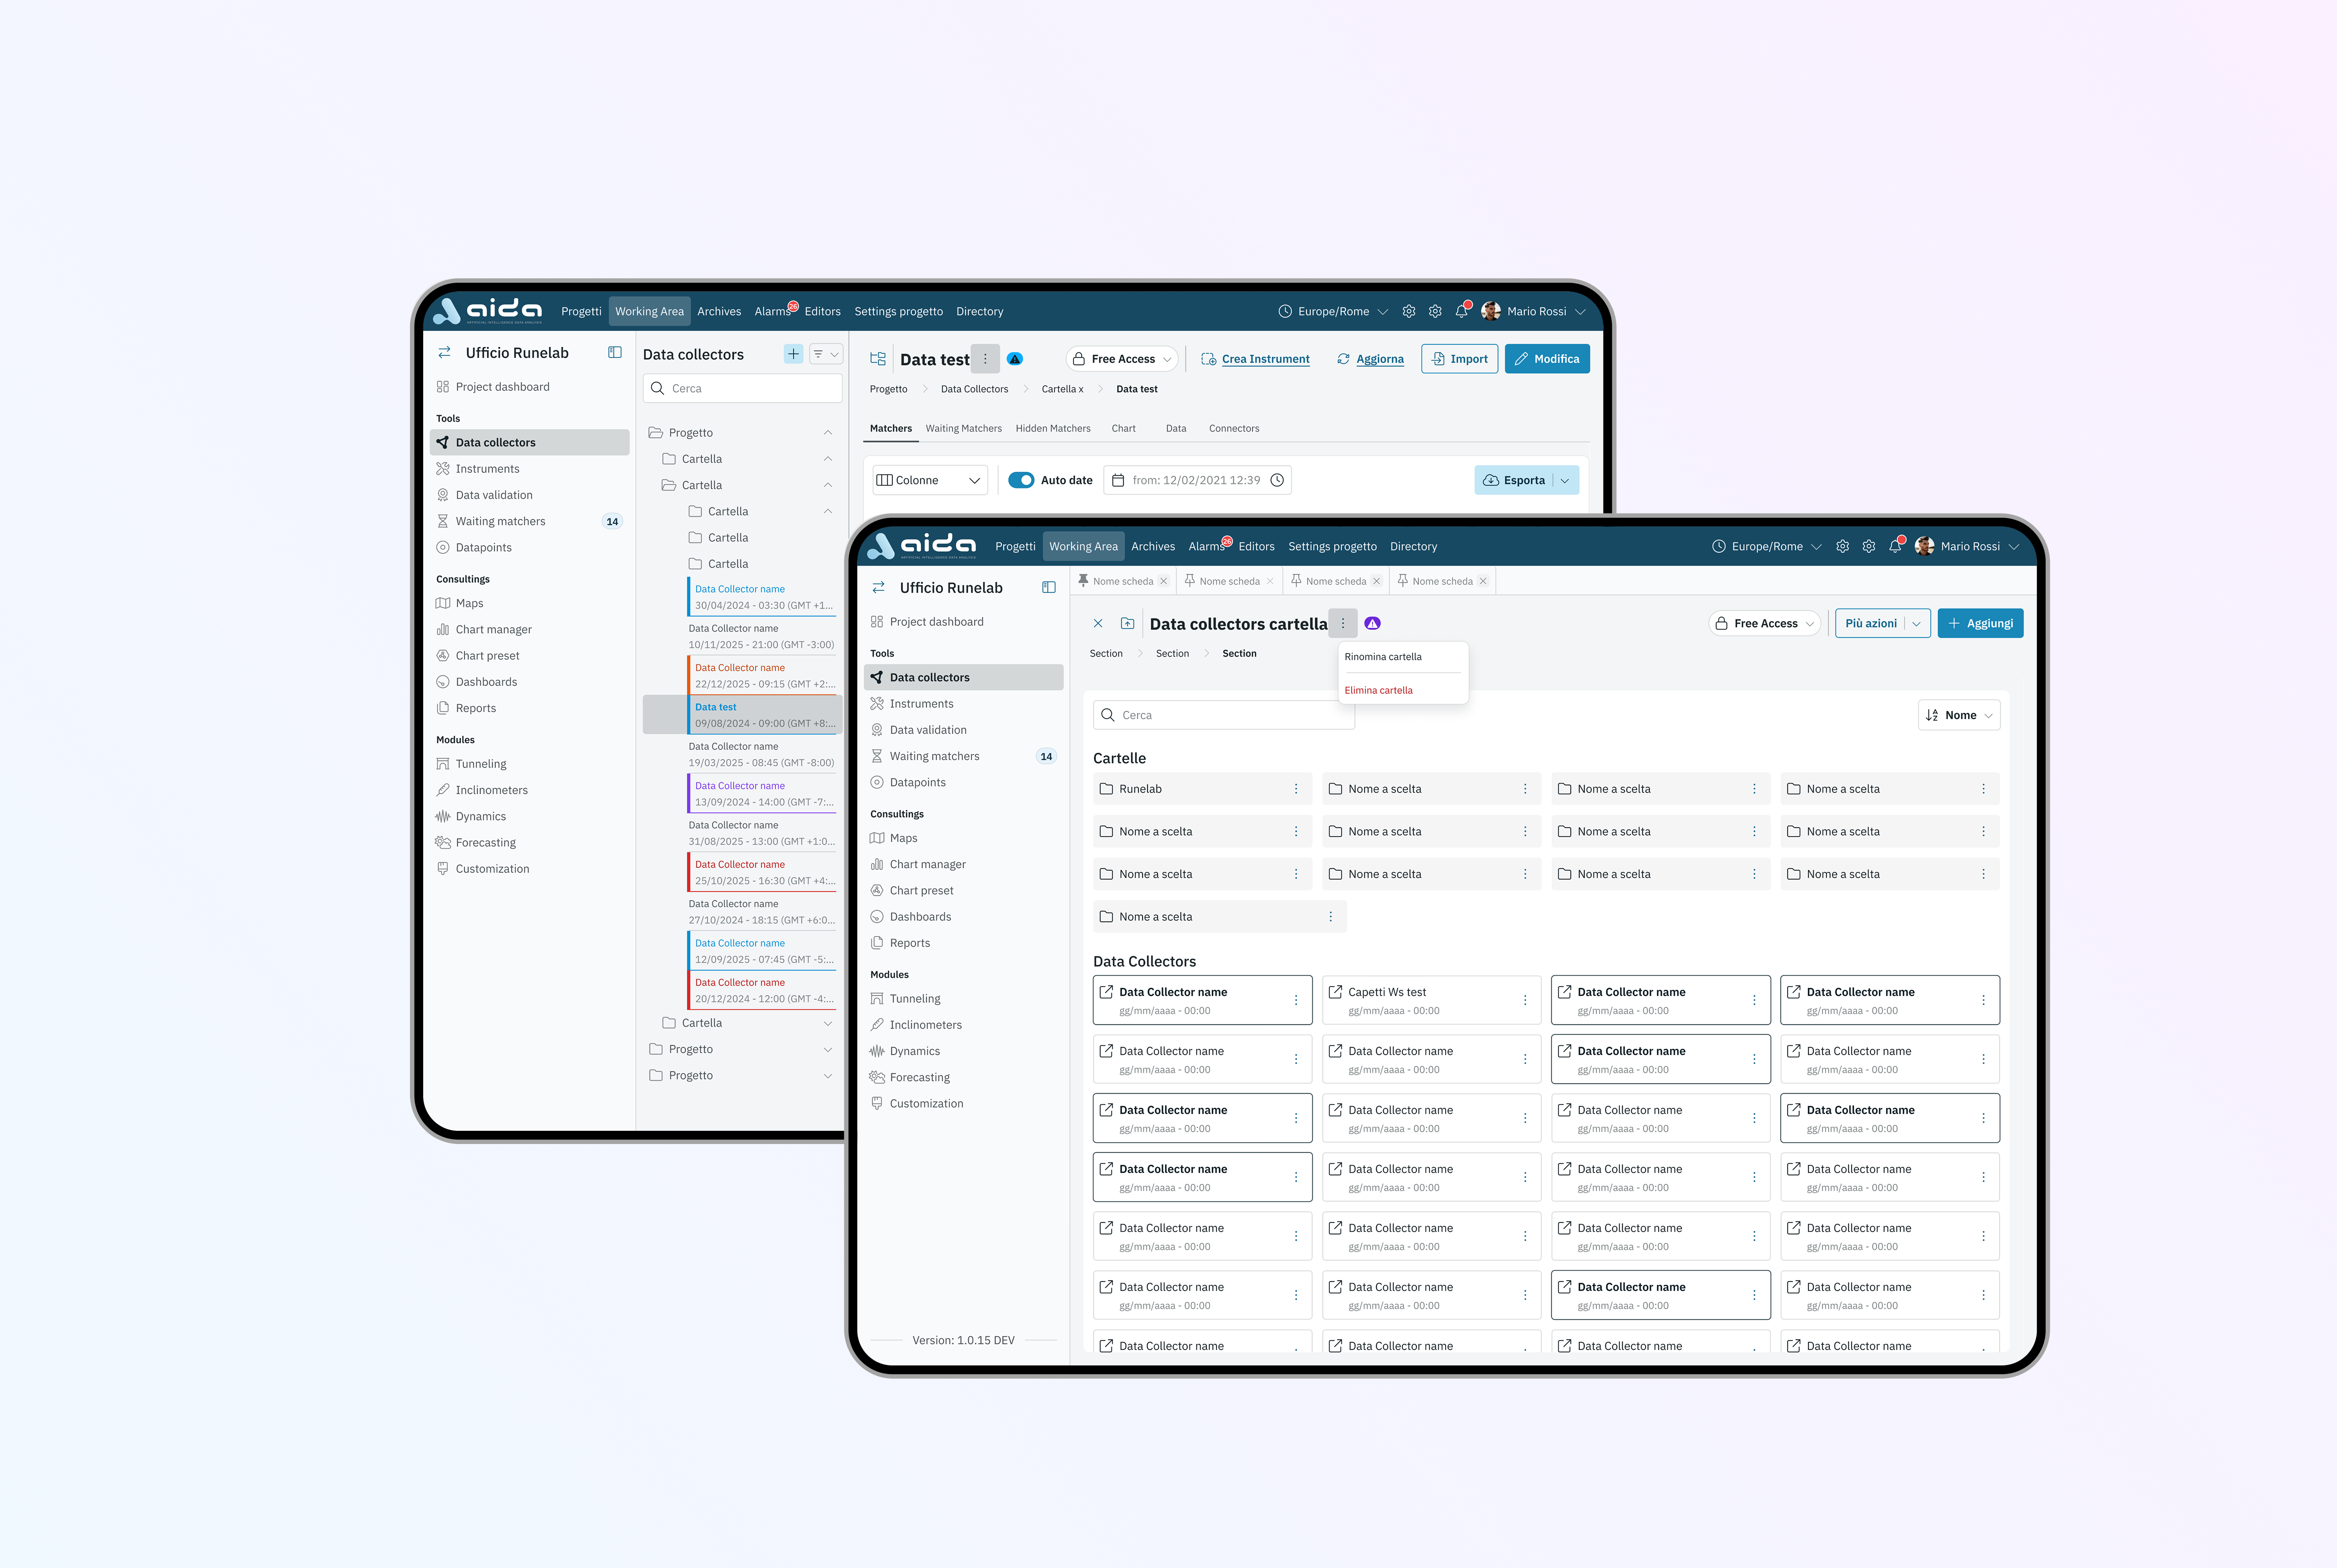Switch to the Connectors tab
The height and width of the screenshot is (1568, 2337).
pyautogui.click(x=1234, y=428)
